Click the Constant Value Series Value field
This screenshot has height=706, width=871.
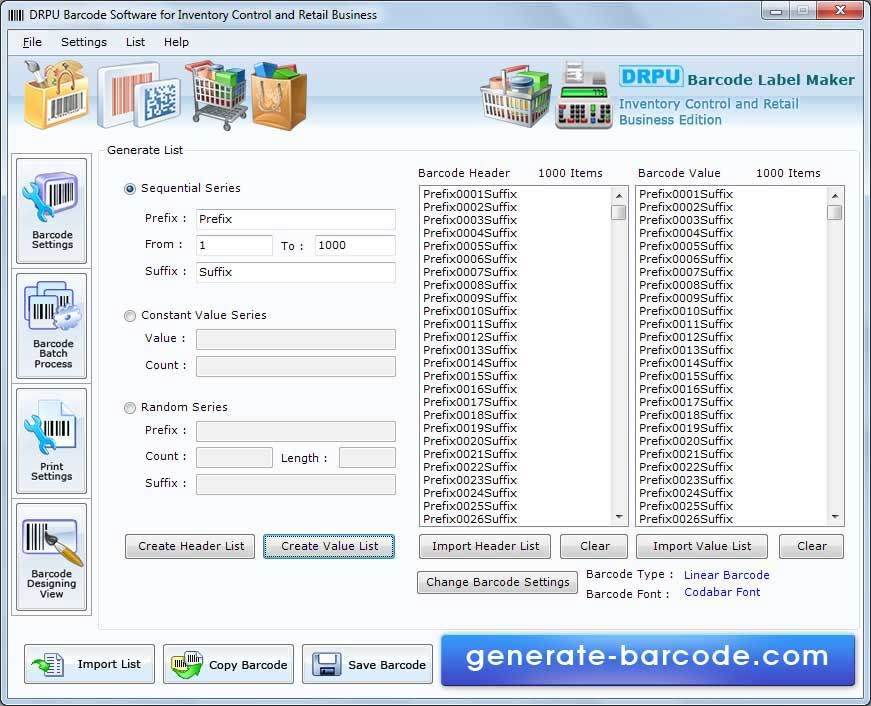[296, 339]
